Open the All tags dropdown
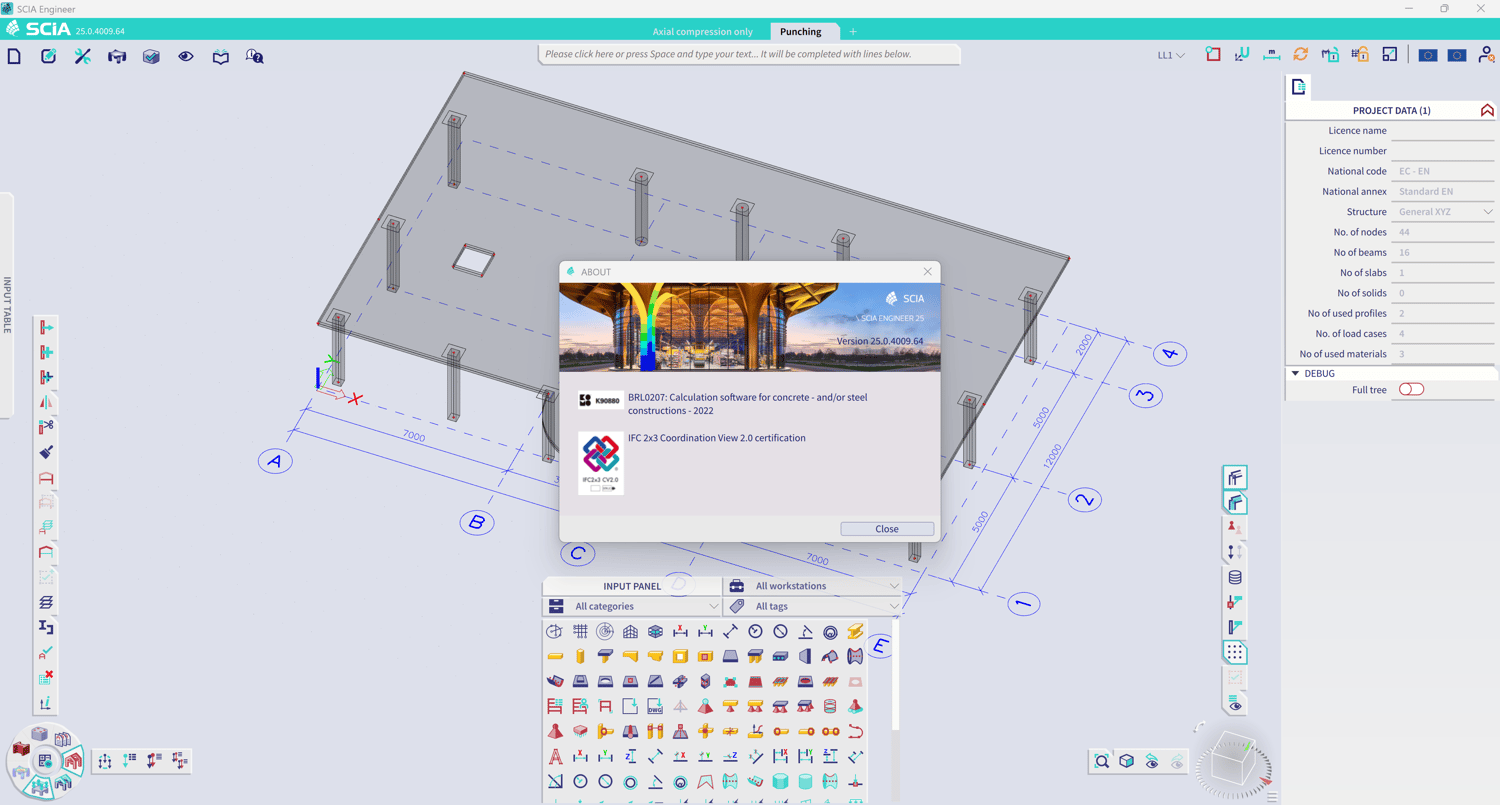 pyautogui.click(x=812, y=606)
